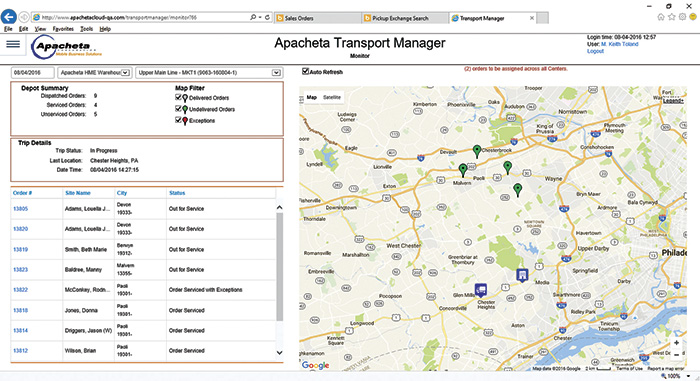The image size is (700, 381).
Task: Click orders list scroll down arrow
Action: coord(279,352)
